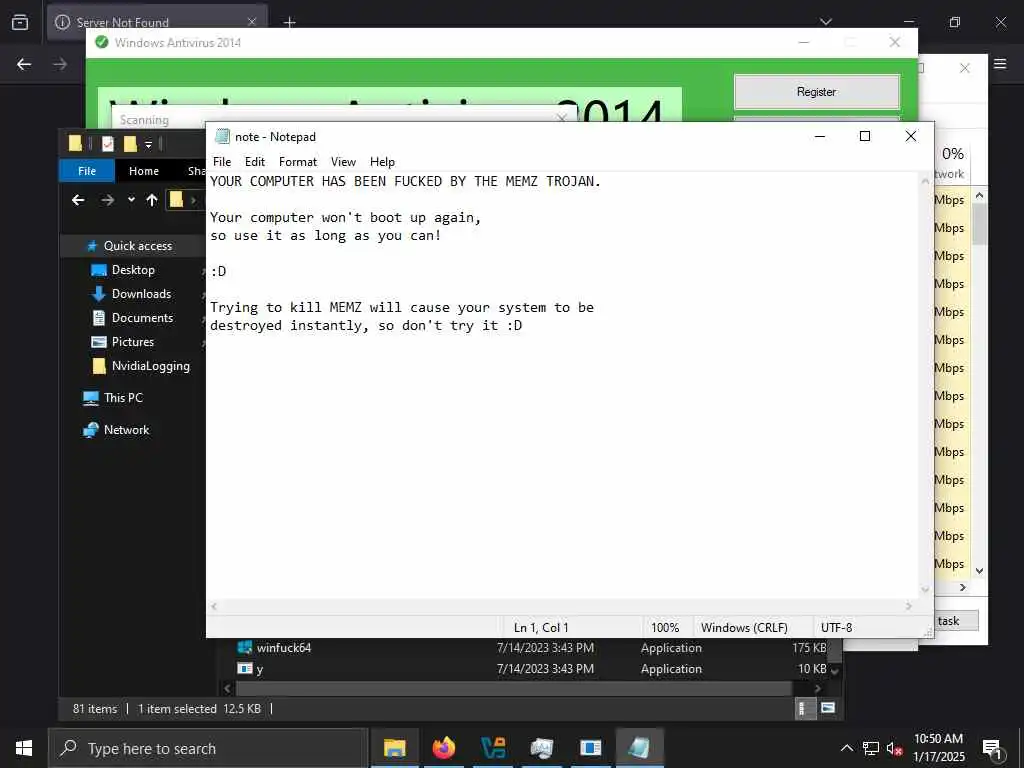This screenshot has height=768, width=1024.
Task: Go back in Firefox browser
Action: click(24, 64)
